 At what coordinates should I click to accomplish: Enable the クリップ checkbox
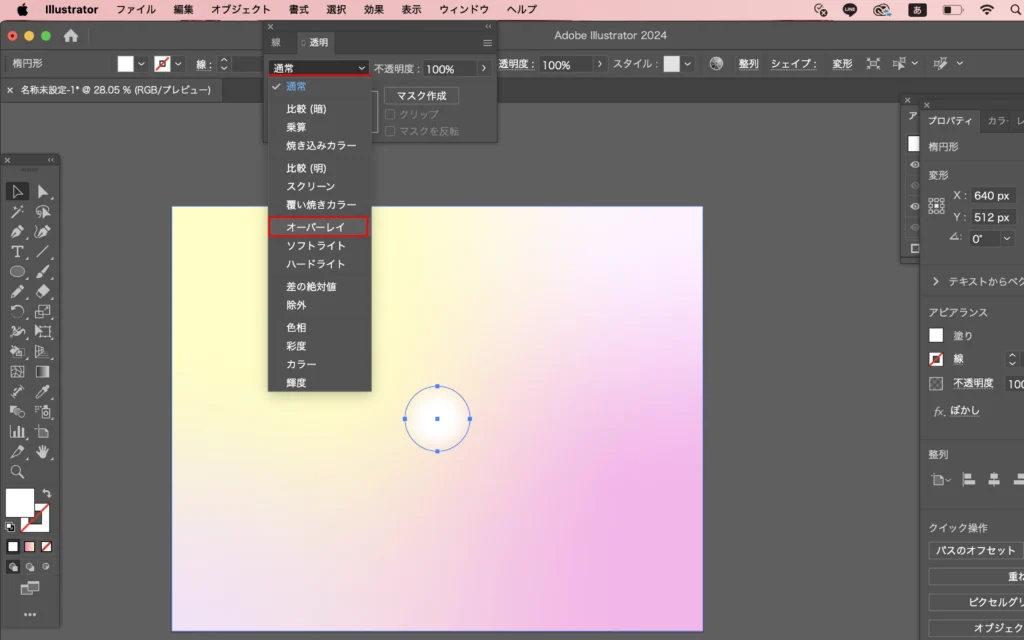click(390, 114)
